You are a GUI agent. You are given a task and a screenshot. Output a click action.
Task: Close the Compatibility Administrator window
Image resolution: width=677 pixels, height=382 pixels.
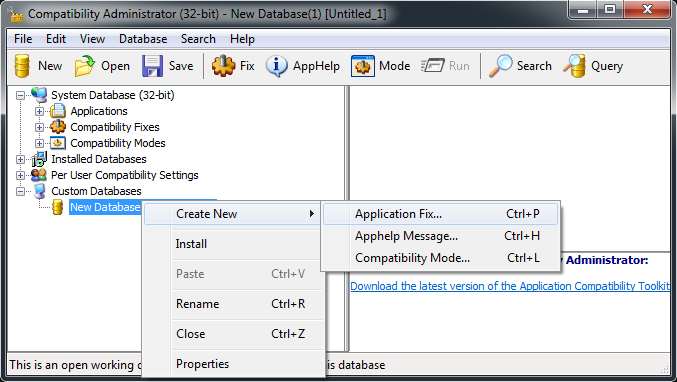click(647, 9)
